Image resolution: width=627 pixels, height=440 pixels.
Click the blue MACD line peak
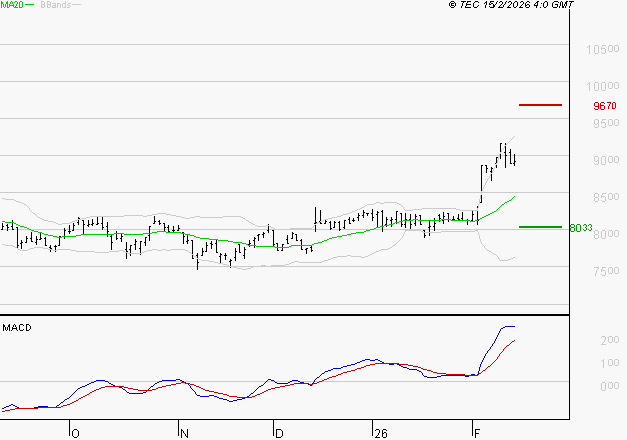508,326
